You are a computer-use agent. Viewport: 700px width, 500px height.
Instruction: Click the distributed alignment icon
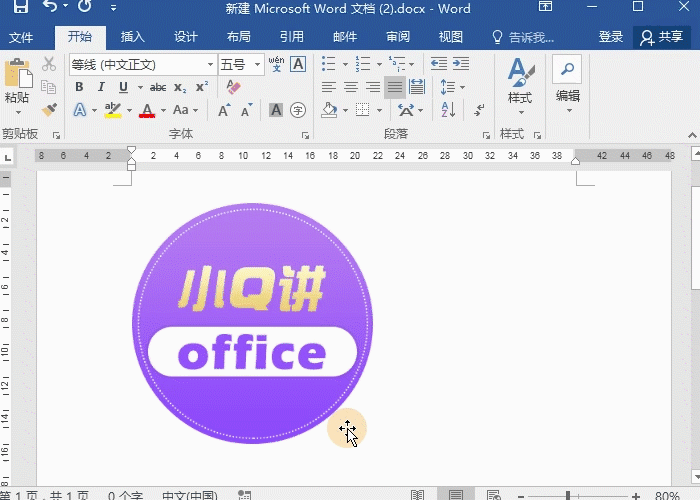pyautogui.click(x=417, y=87)
